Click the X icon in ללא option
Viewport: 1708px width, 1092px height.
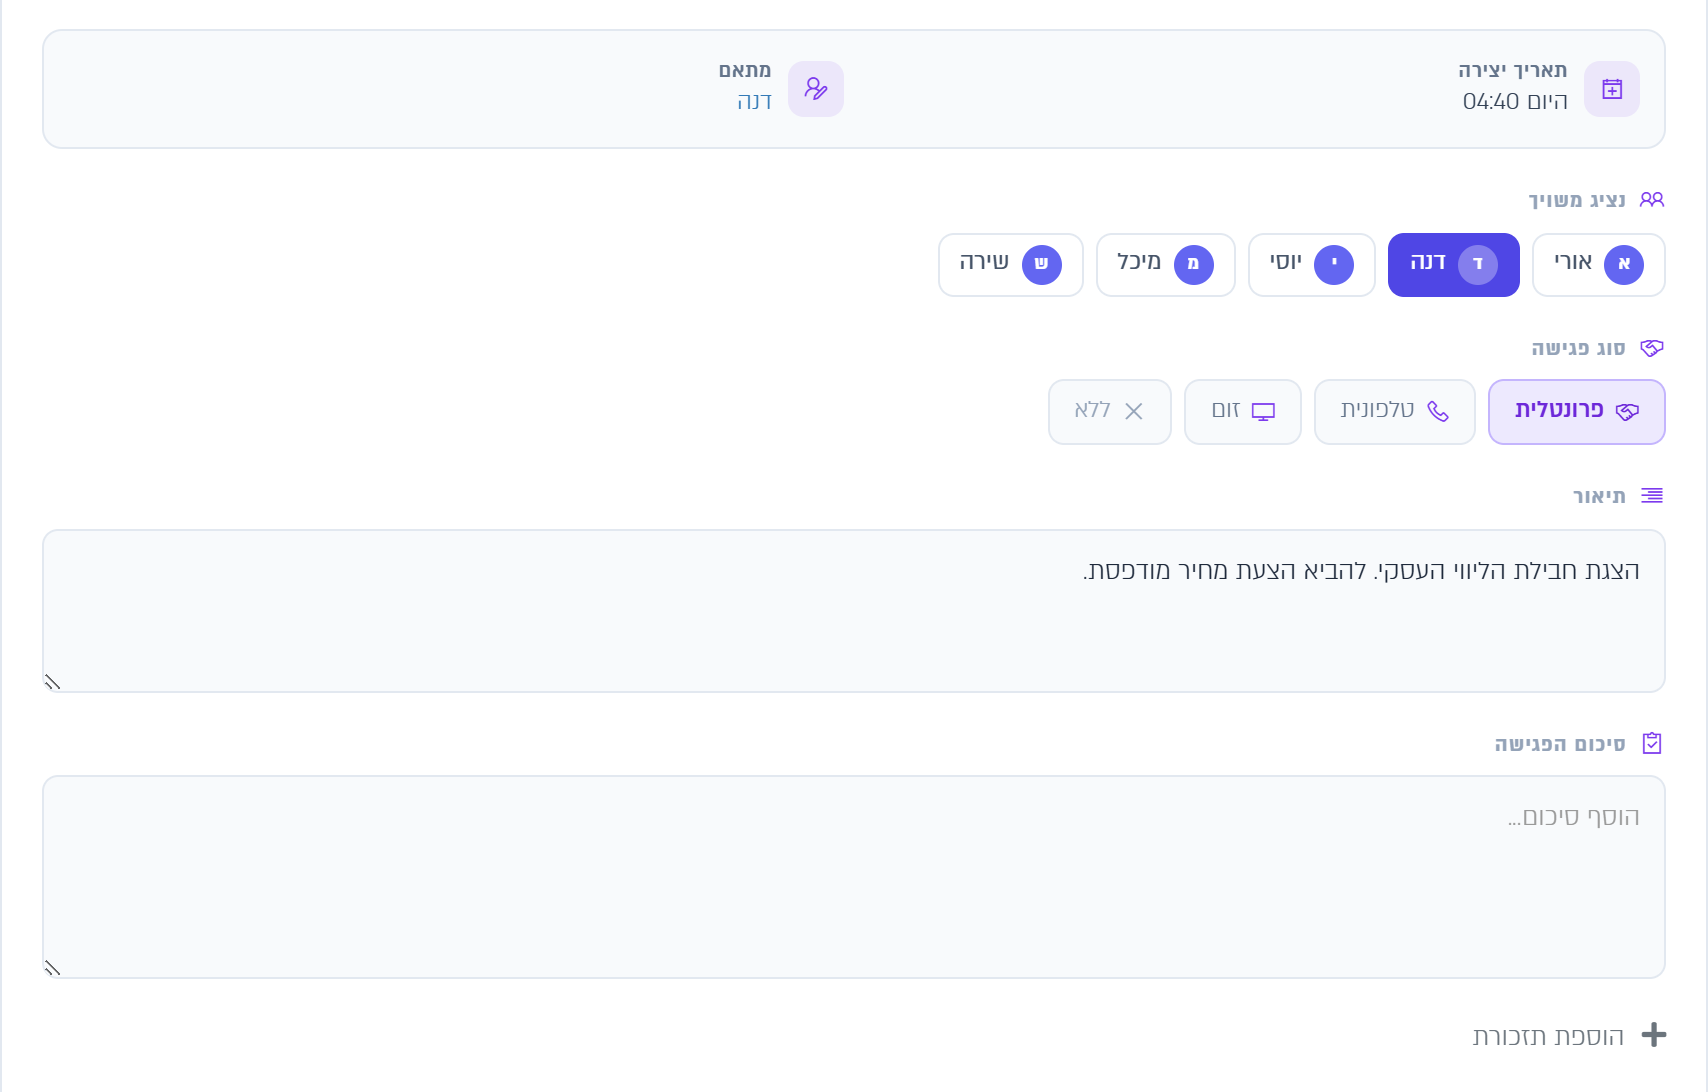[x=1134, y=411]
